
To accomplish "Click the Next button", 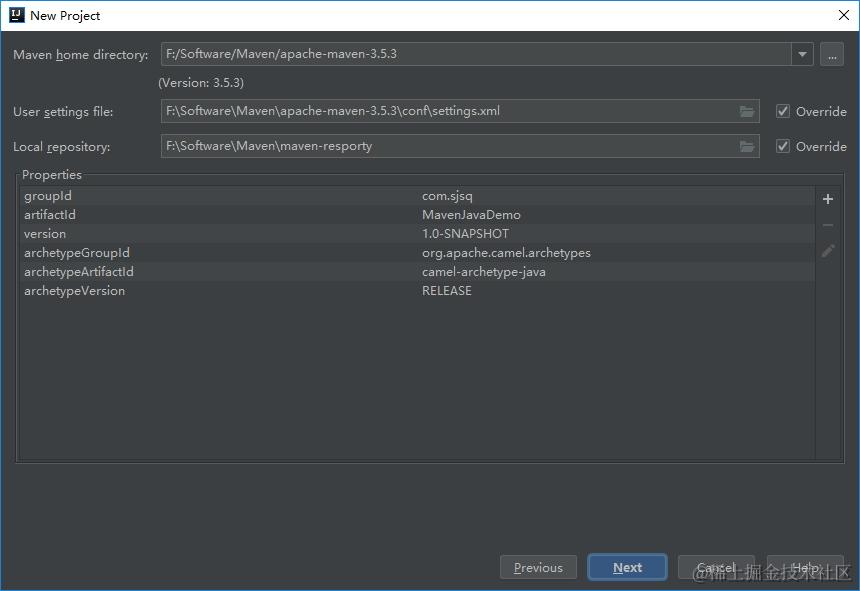I will (627, 567).
